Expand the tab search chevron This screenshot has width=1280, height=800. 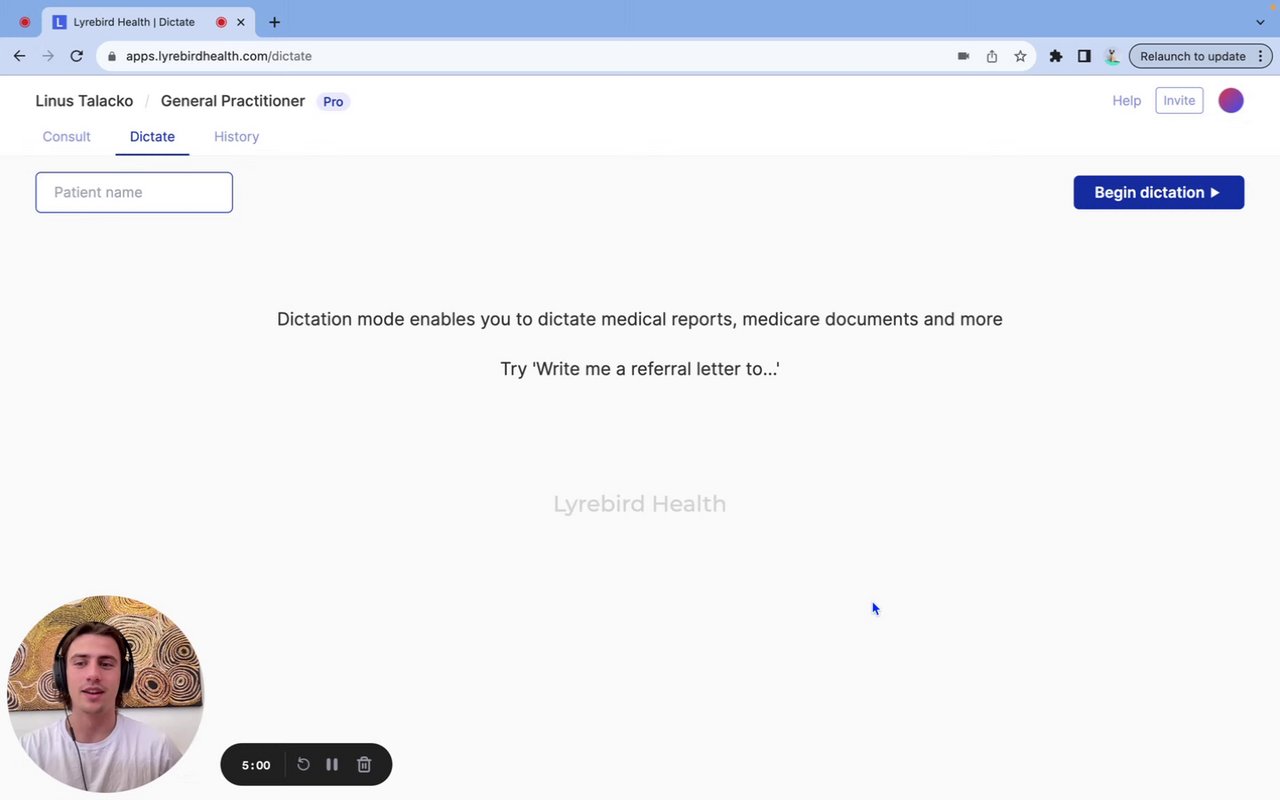1260,22
